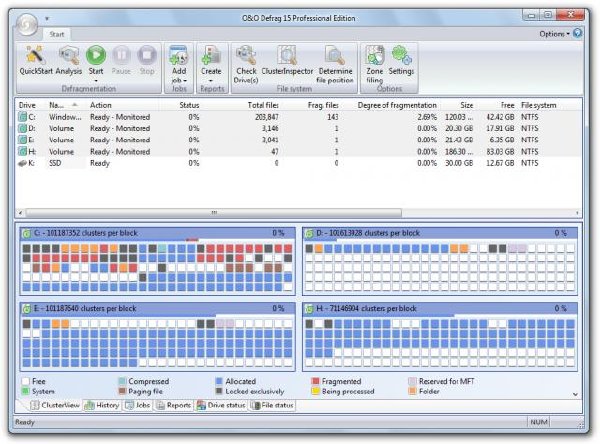Sort by the Frag. files column header
The width and height of the screenshot is (600, 444).
[323, 105]
